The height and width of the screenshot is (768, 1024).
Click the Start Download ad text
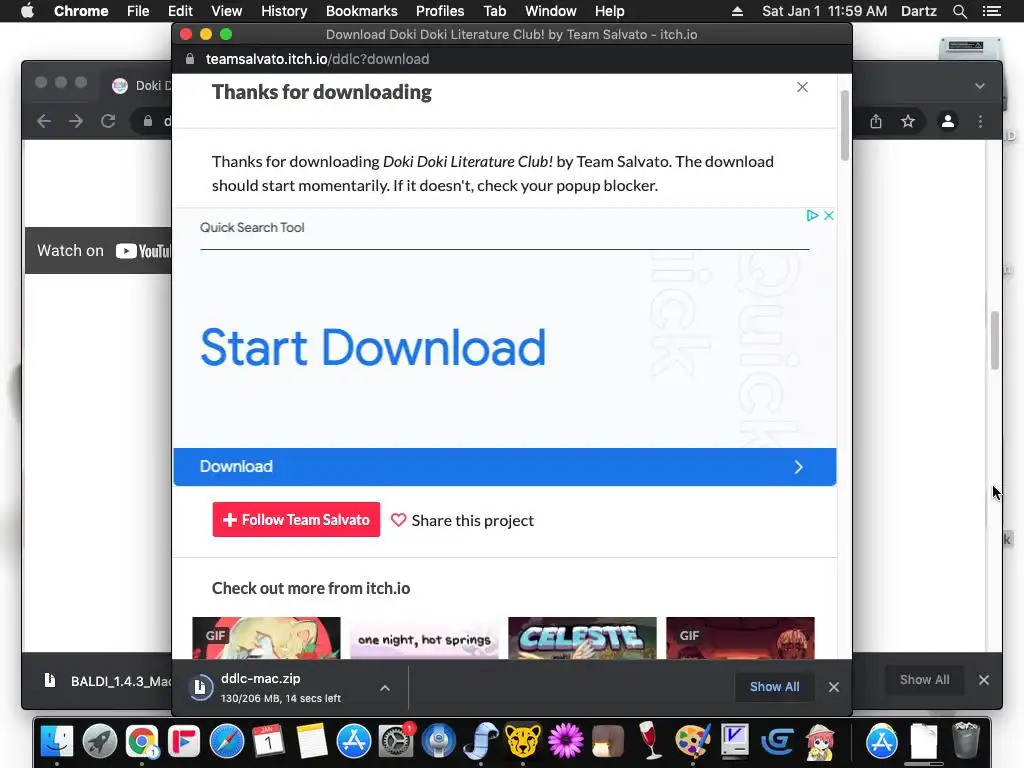point(373,347)
